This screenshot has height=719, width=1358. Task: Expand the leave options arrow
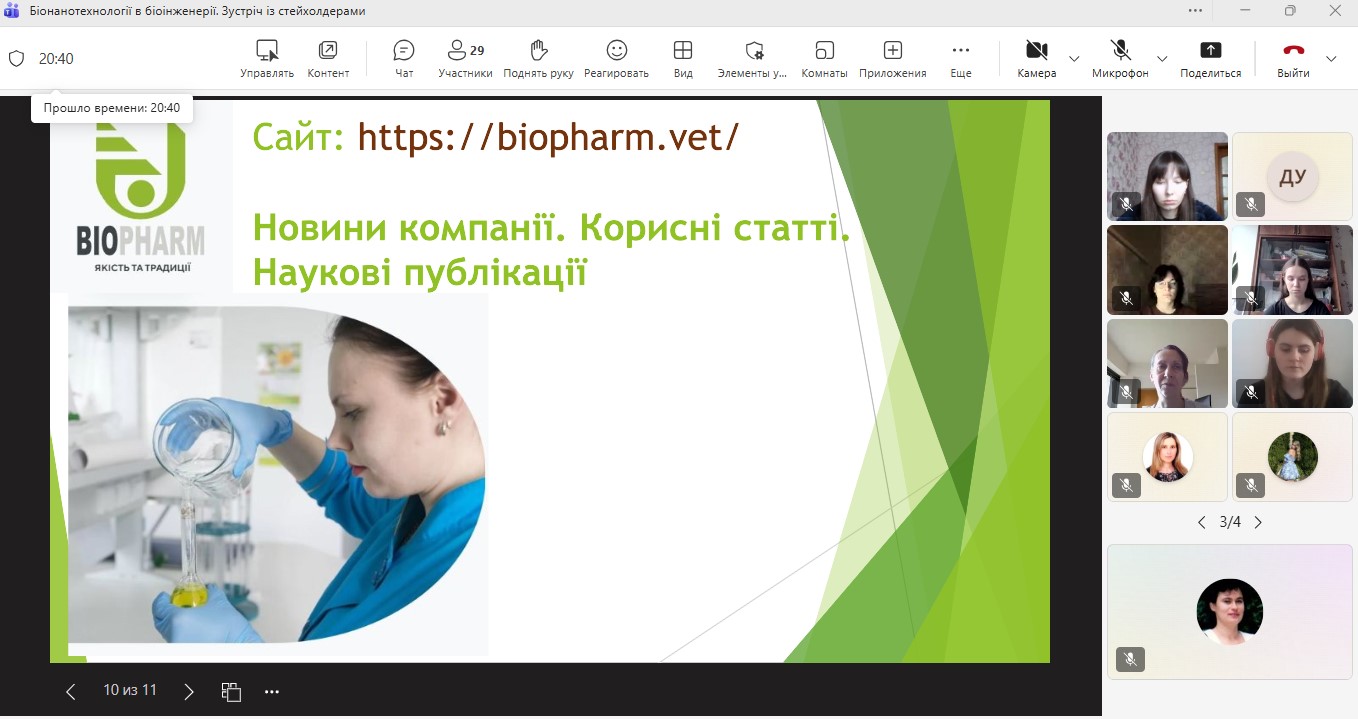click(1331, 58)
